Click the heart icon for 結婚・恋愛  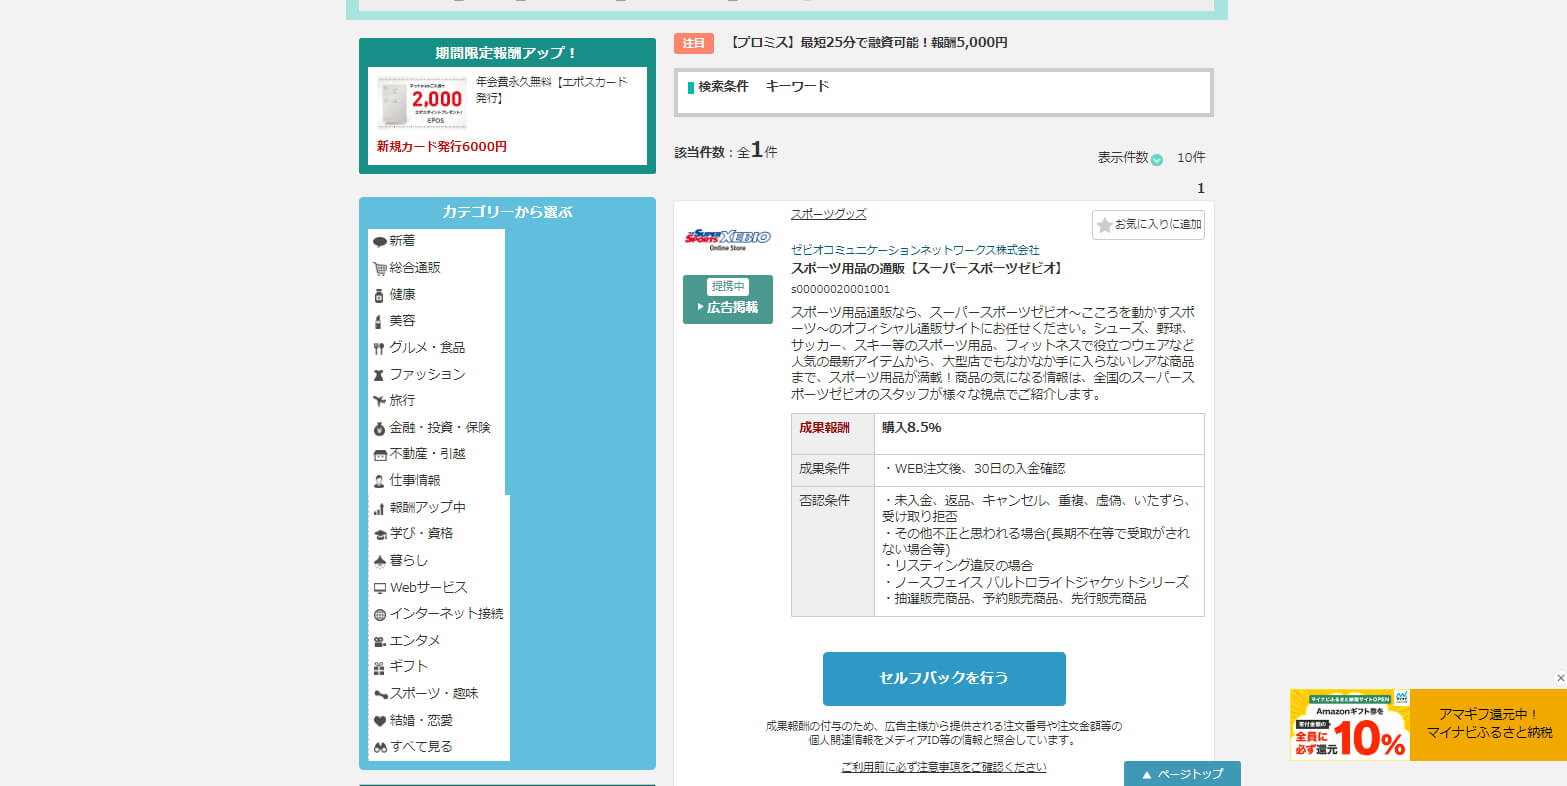379,721
